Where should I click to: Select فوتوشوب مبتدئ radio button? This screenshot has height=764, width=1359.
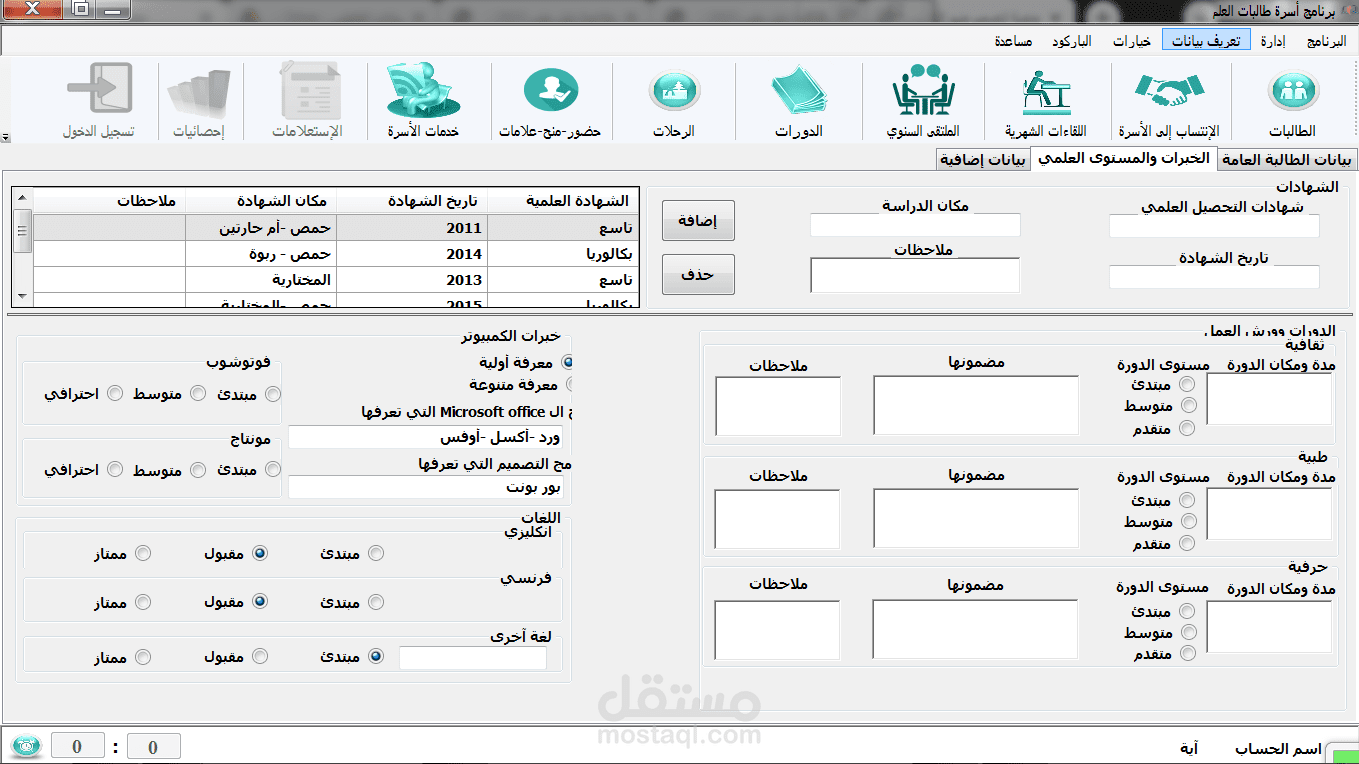273,394
